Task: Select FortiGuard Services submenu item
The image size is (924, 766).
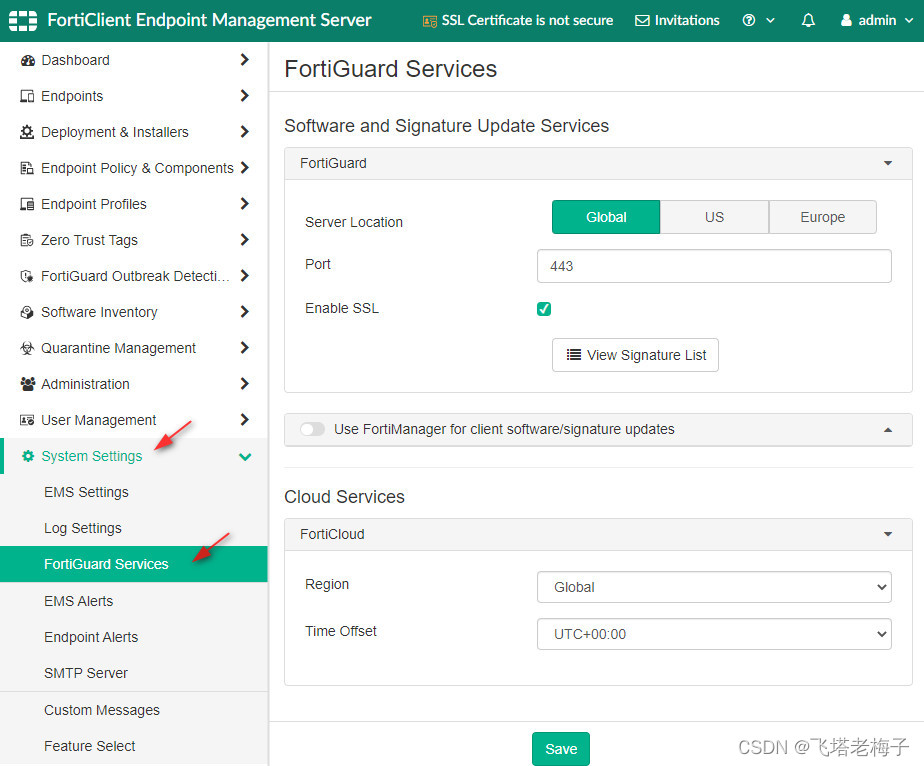Action: click(134, 564)
